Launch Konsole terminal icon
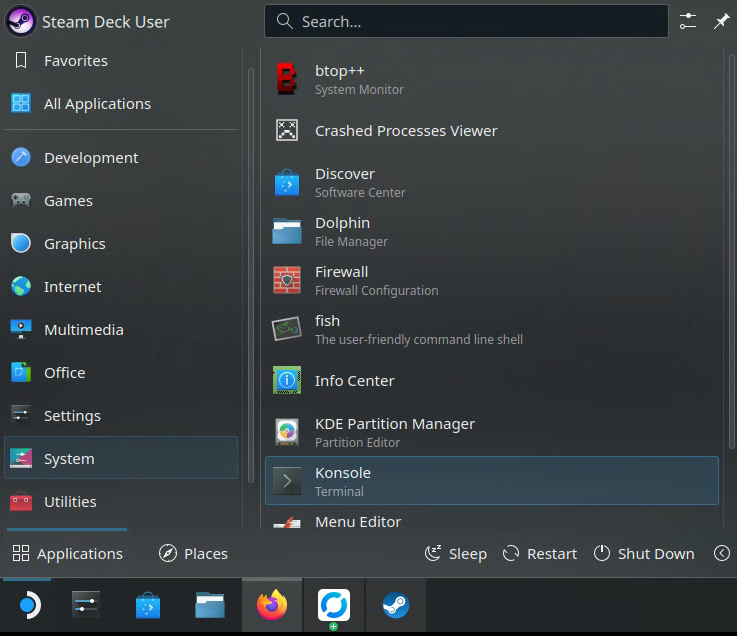Screen dimensions: 737x636 (287, 481)
